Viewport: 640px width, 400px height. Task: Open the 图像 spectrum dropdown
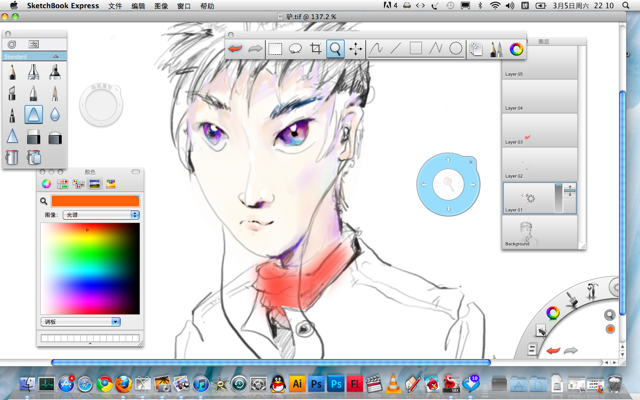101,215
